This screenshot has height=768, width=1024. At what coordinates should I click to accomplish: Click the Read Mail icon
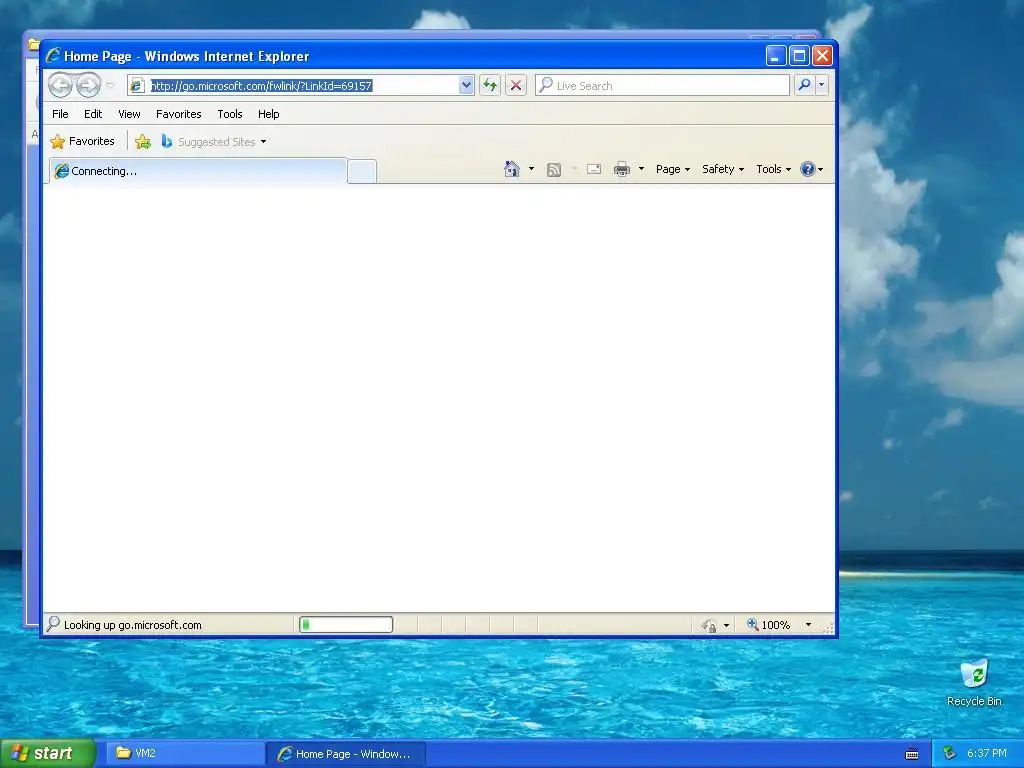pyautogui.click(x=594, y=169)
